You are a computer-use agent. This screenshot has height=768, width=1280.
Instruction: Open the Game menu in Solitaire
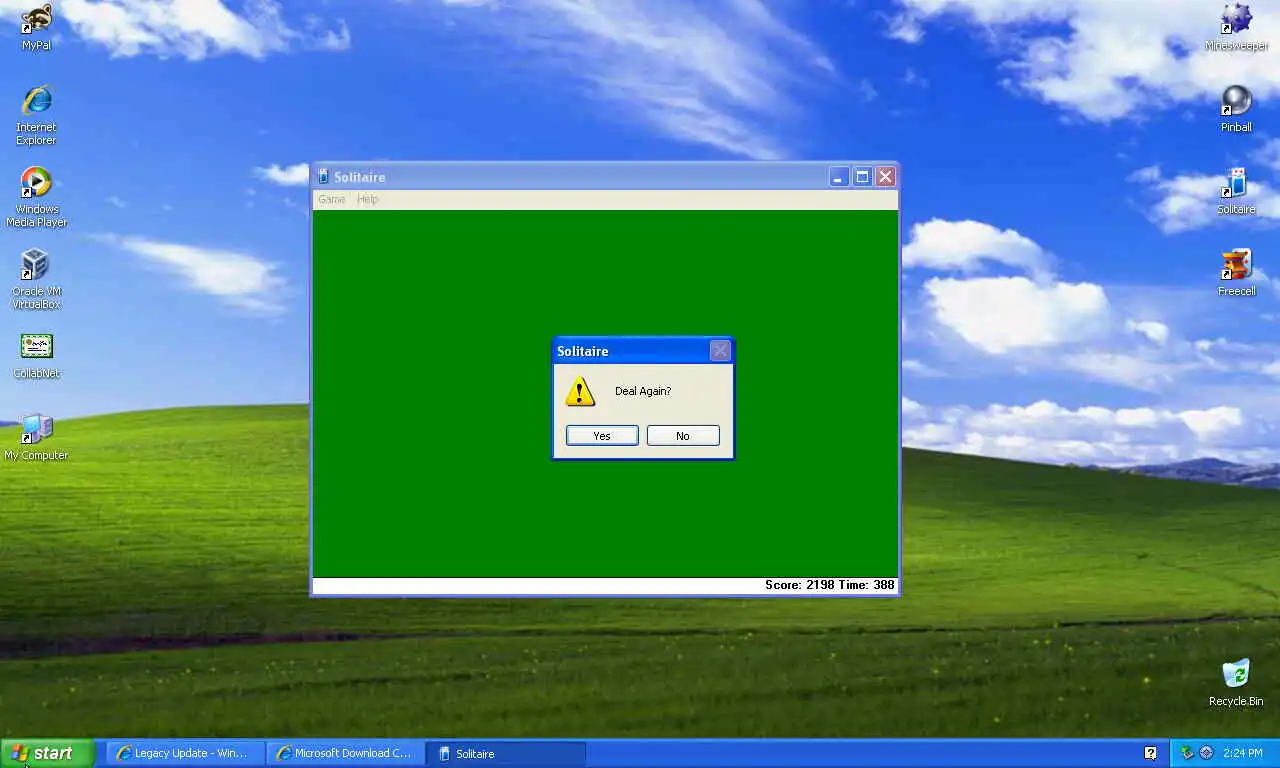point(331,200)
